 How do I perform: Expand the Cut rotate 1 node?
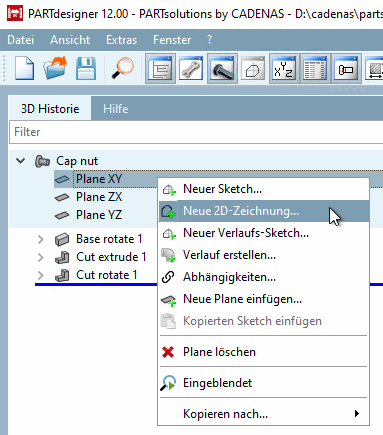(x=40, y=275)
